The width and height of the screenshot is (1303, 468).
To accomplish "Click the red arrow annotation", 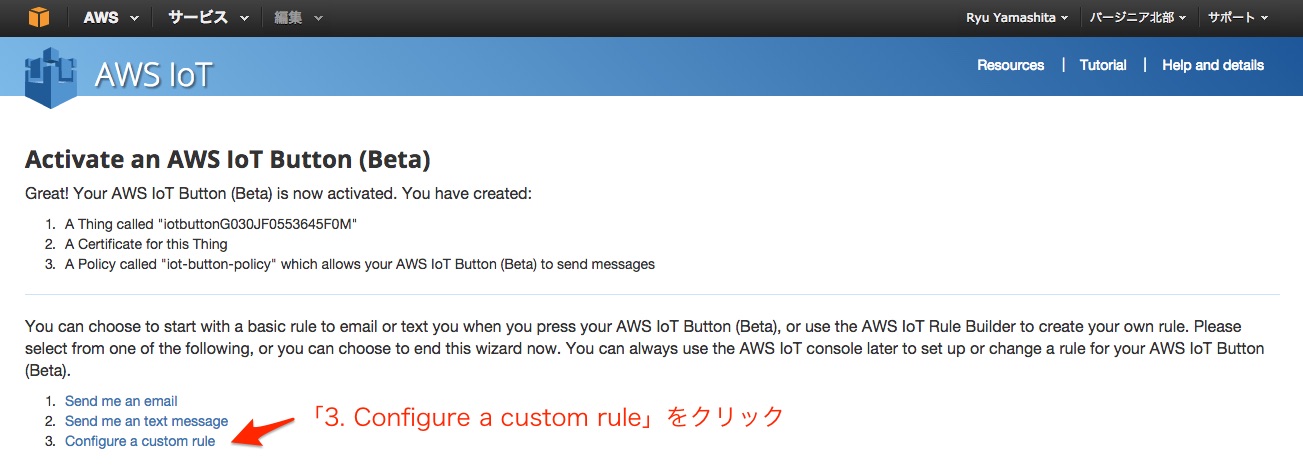I will tap(264, 430).
